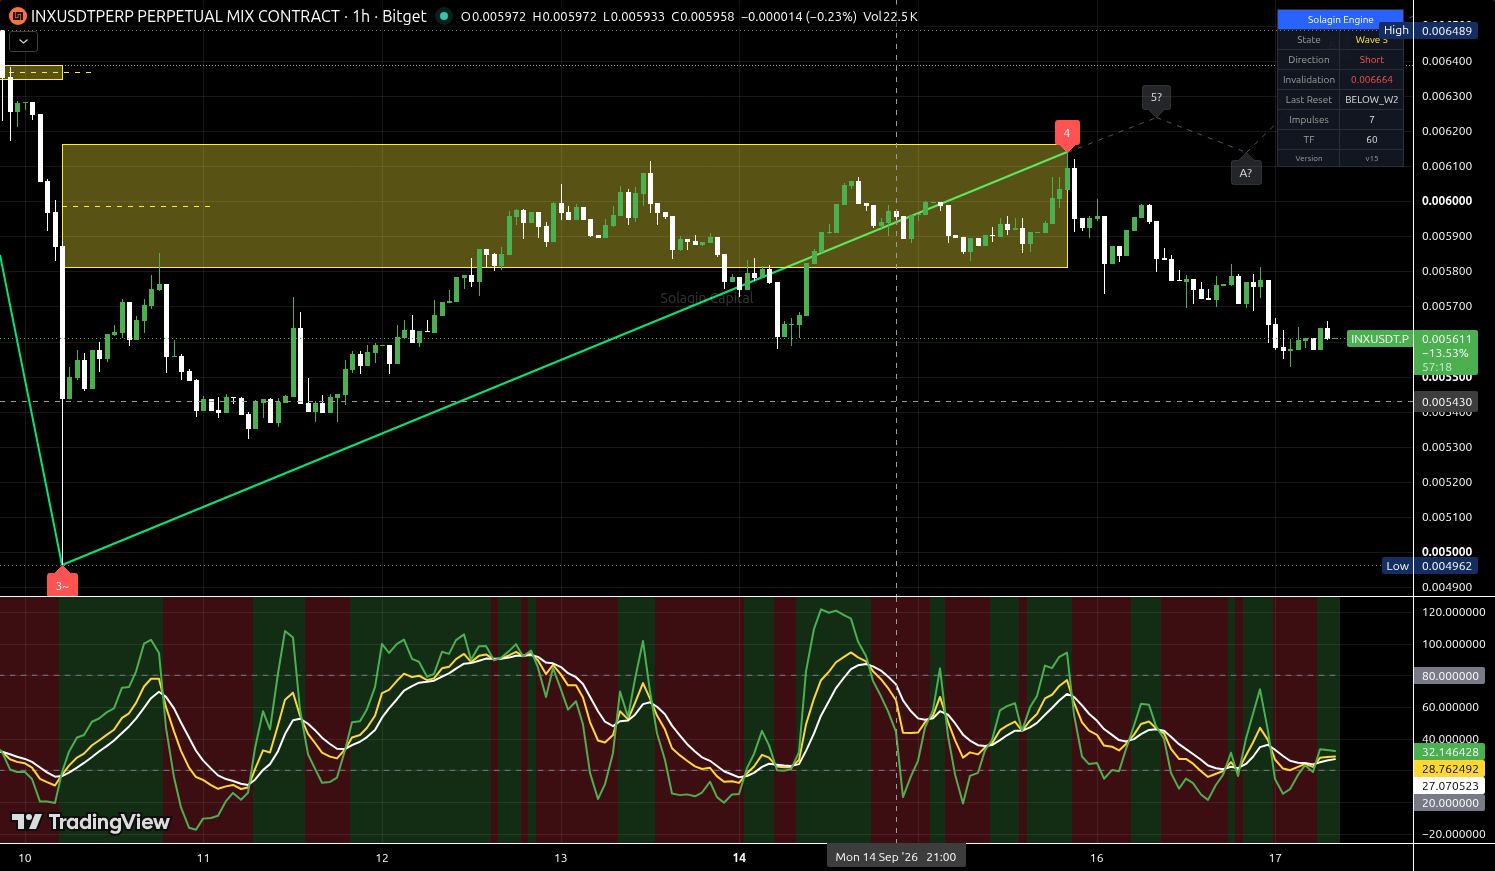
Task: Click the projected A? wave label
Action: (x=1246, y=172)
